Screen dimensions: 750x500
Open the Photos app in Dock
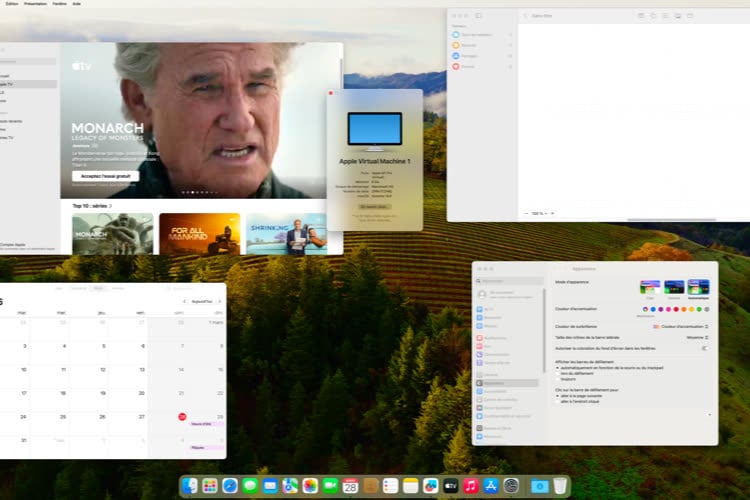(x=310, y=486)
